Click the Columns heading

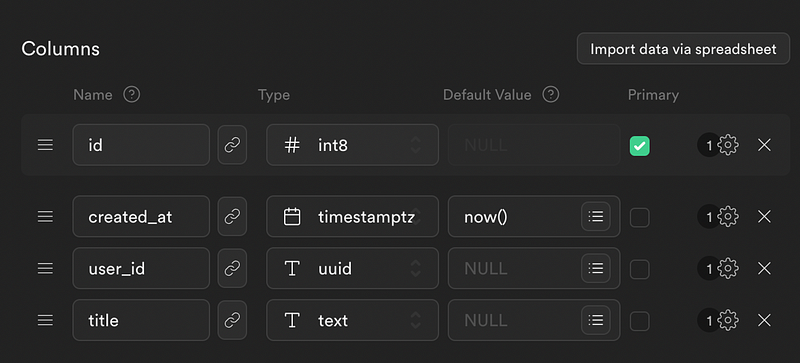(60, 49)
